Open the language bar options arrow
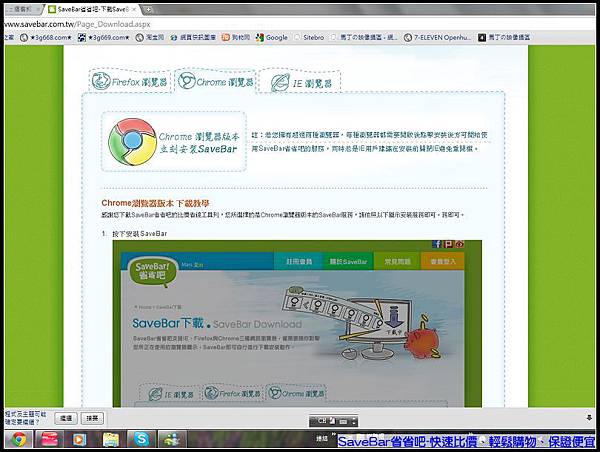Screen dimensions: 600x452 tap(354, 421)
